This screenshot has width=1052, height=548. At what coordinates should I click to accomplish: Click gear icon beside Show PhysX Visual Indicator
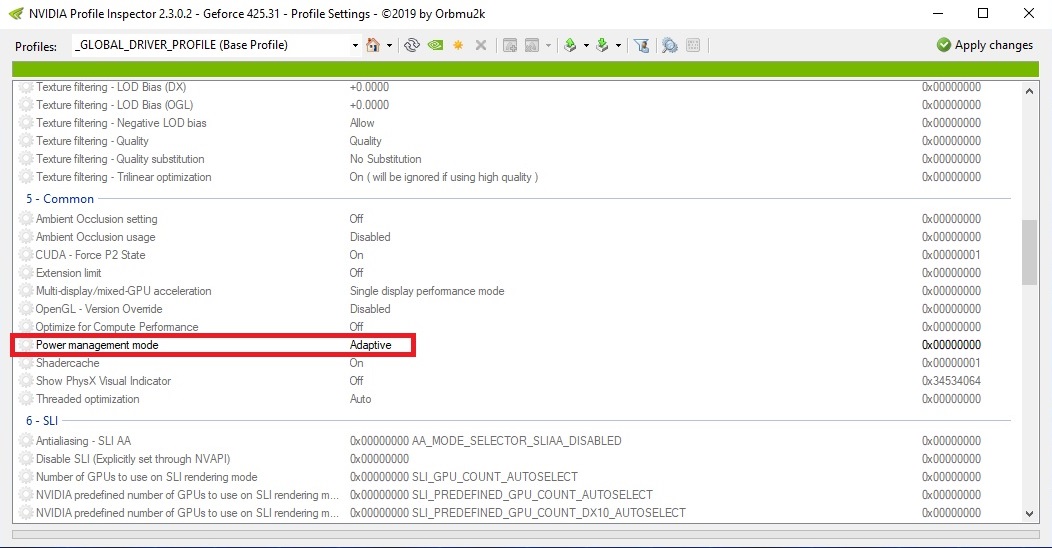[25, 381]
